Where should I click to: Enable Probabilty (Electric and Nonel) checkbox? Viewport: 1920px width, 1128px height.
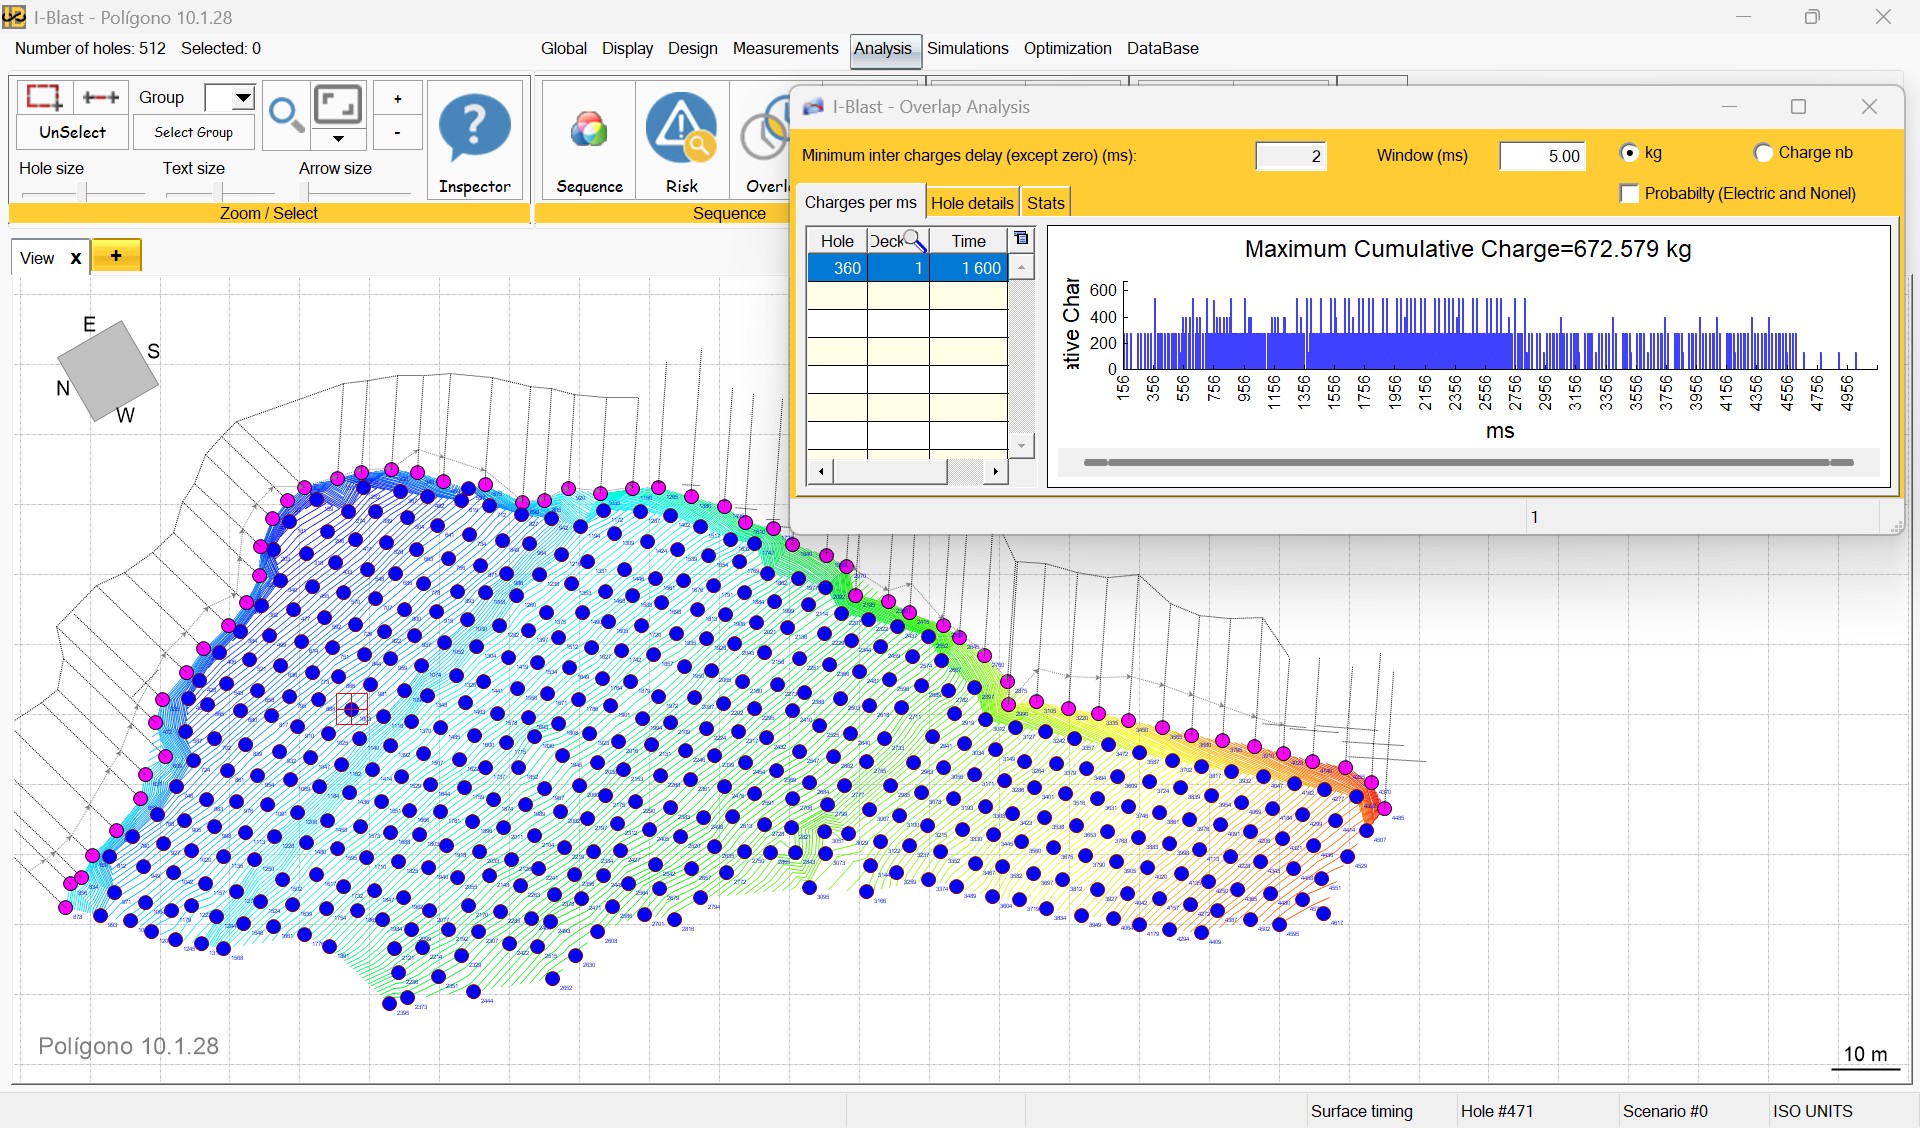(x=1629, y=193)
